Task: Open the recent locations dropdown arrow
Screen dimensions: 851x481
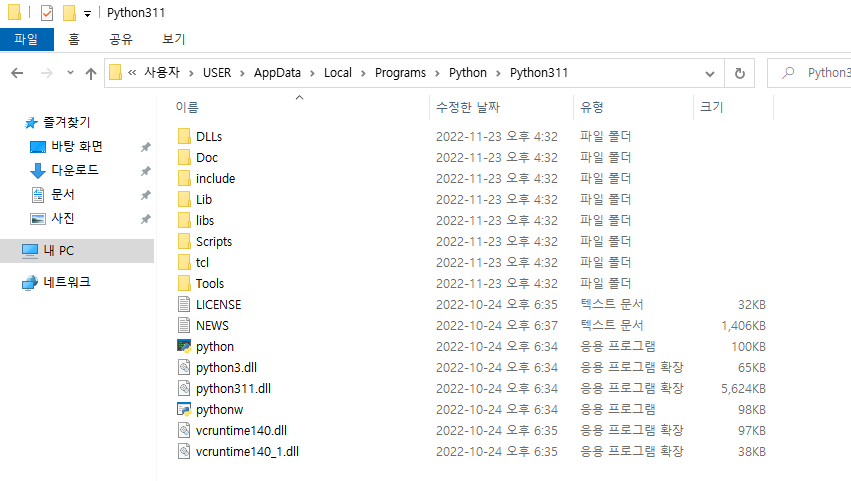Action: pos(70,73)
